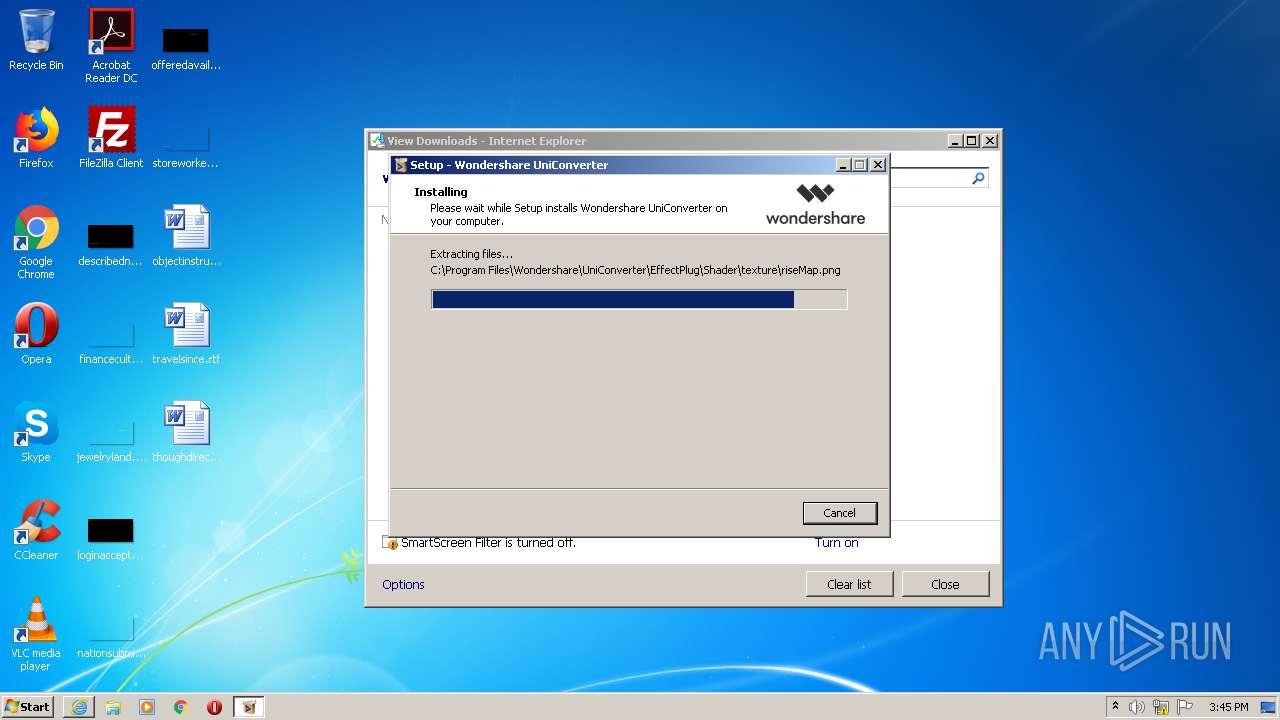Click the setup icon in the installer title bar
This screenshot has height=720, width=1280.
point(400,165)
